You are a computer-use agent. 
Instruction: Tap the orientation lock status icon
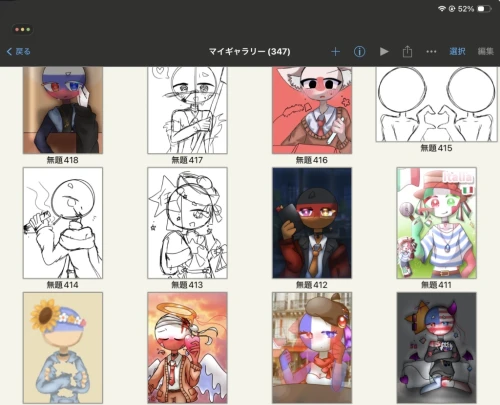click(452, 9)
